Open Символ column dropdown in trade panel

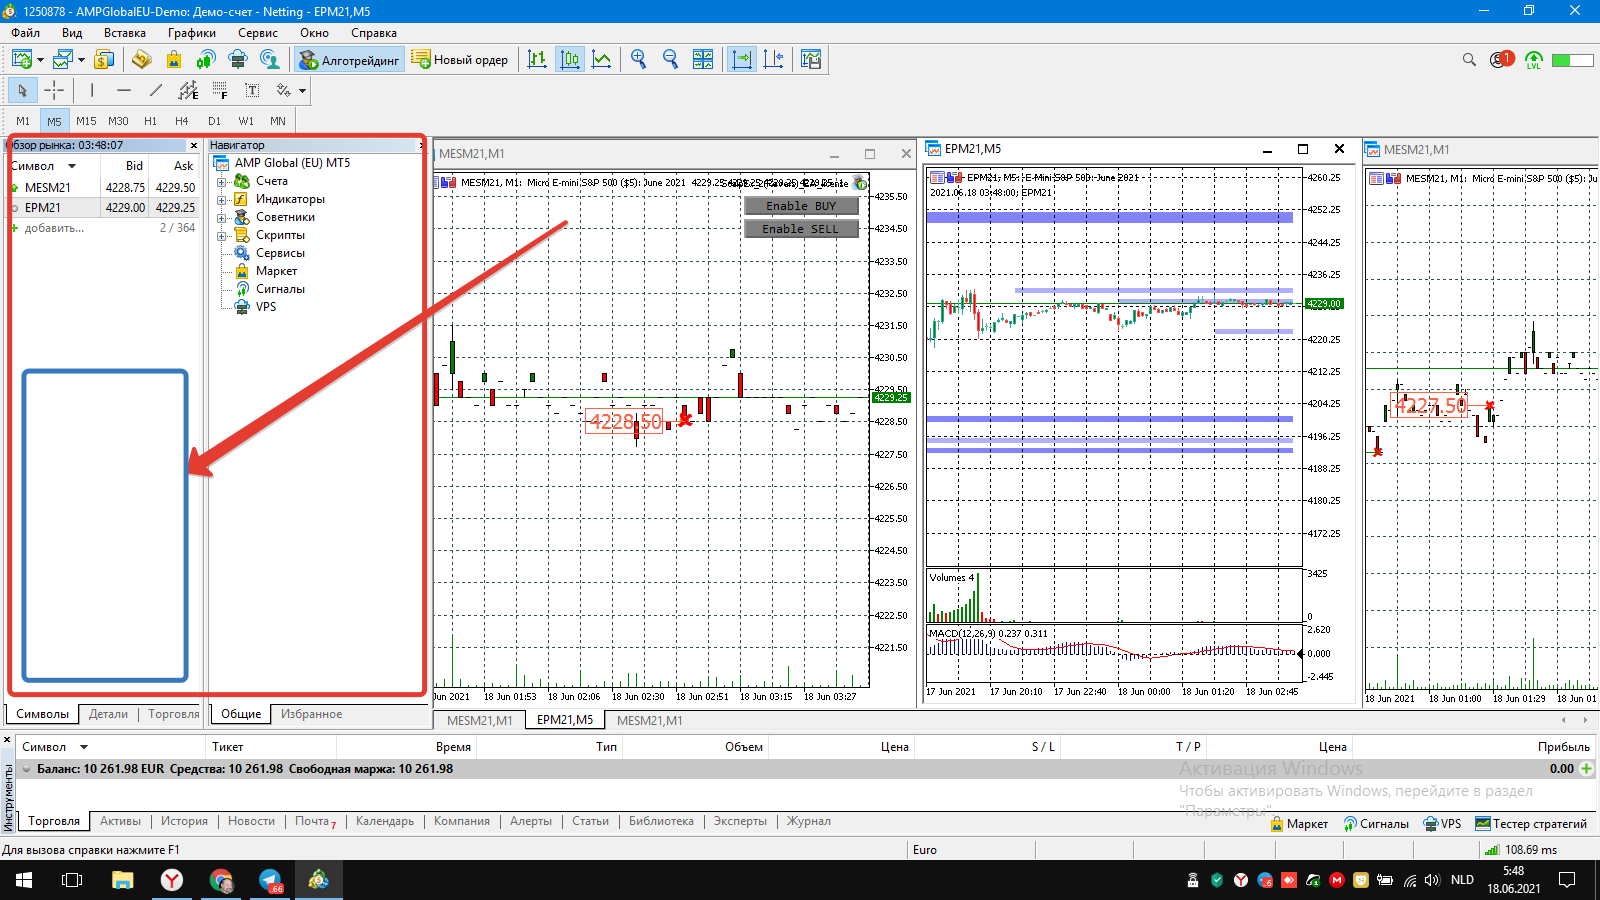84,747
